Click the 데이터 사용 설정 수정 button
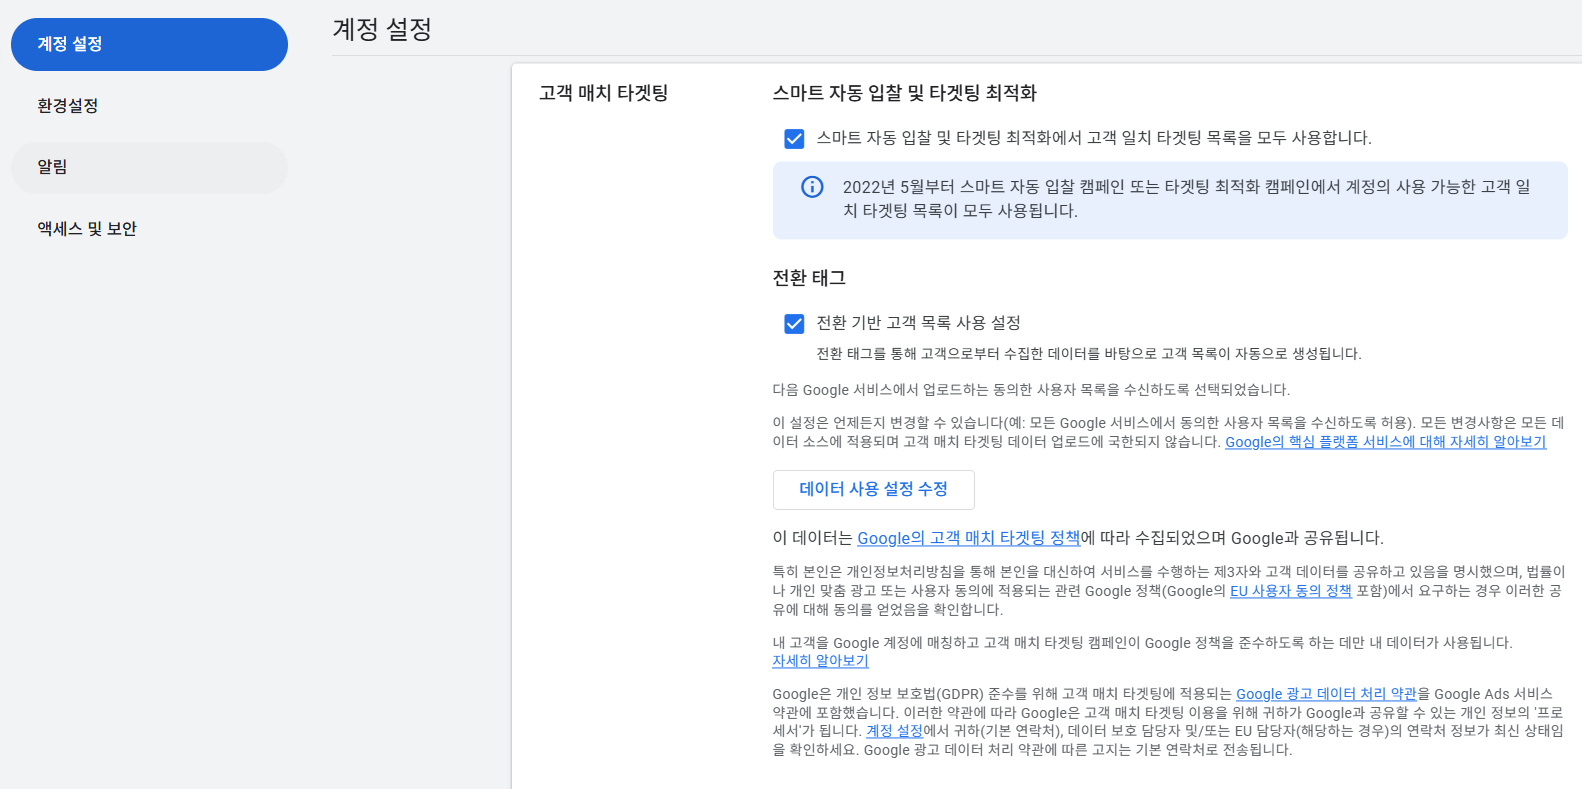The image size is (1582, 789). coord(873,489)
